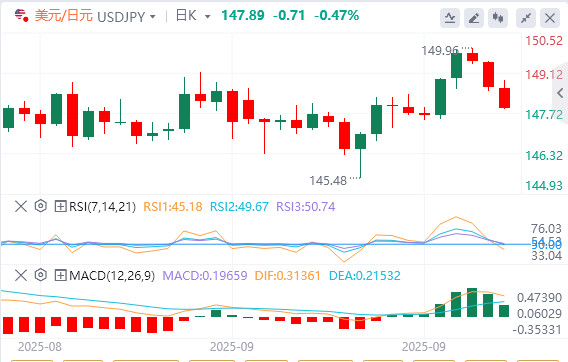Click the US-Japan flag icon
Viewport: 568px width, 362px height.
(21, 16)
